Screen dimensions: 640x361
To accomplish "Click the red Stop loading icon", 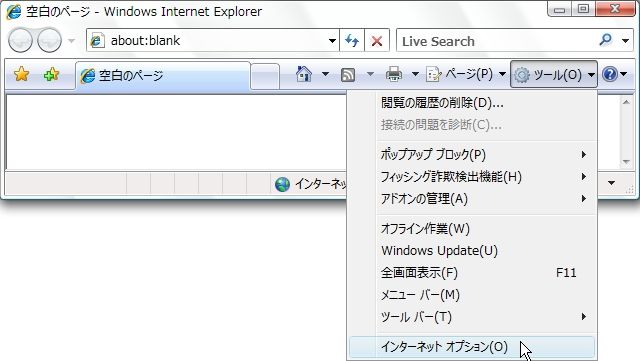I will pyautogui.click(x=377, y=40).
